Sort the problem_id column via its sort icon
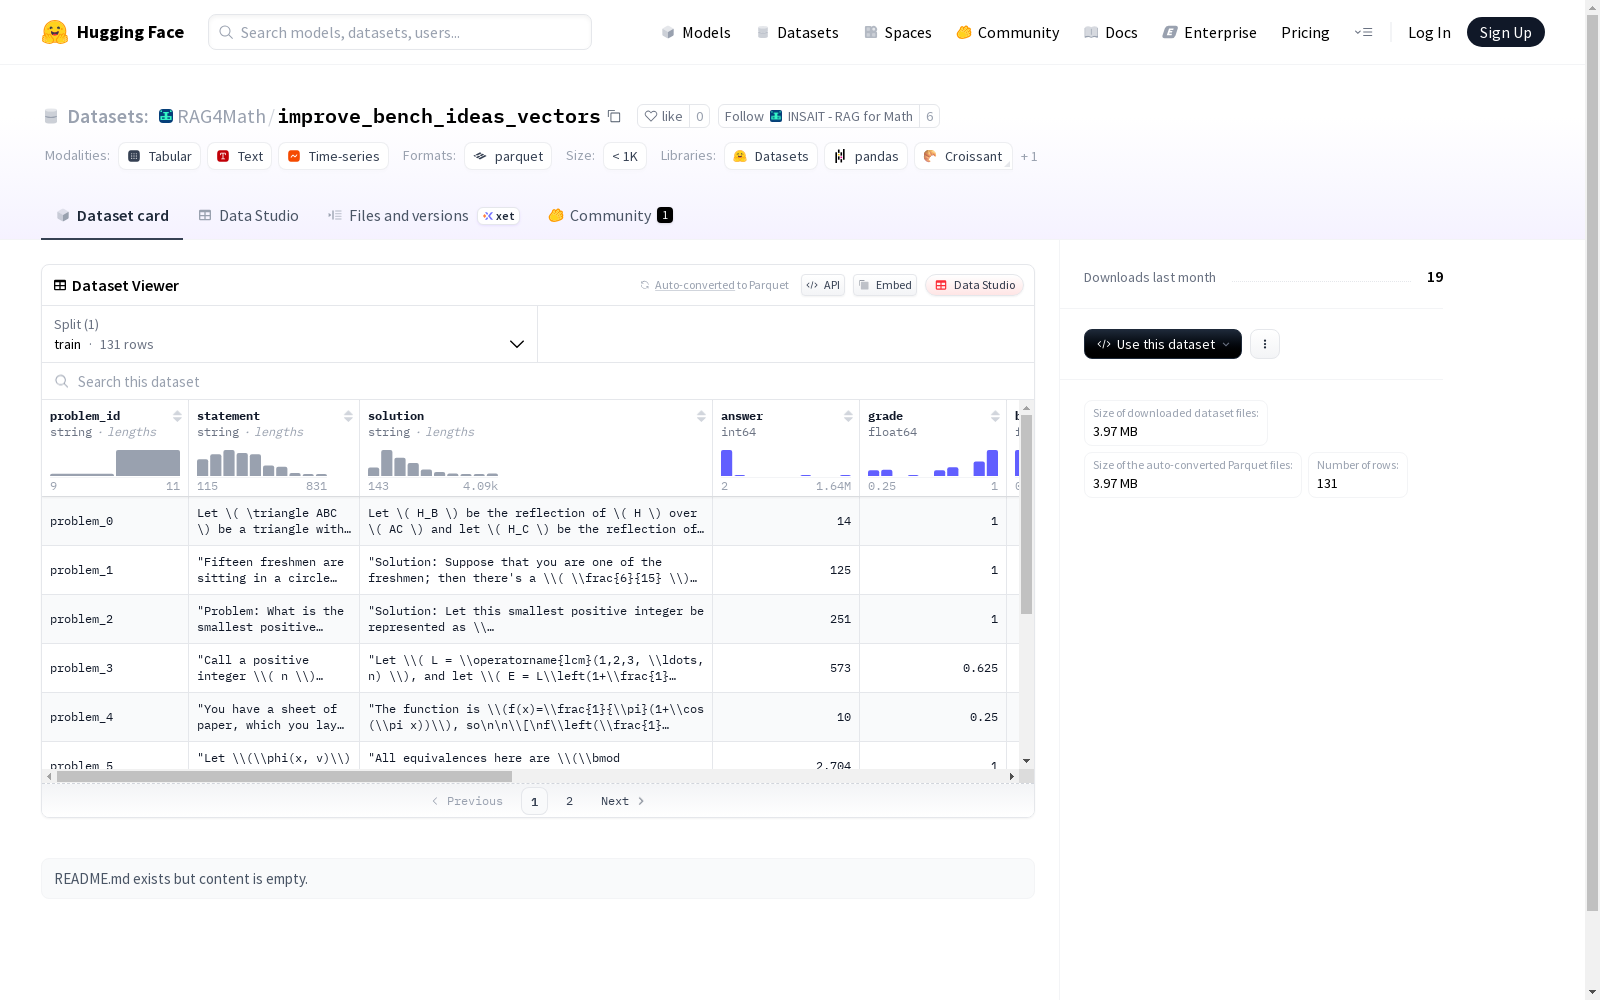This screenshot has width=1600, height=1000. [177, 416]
